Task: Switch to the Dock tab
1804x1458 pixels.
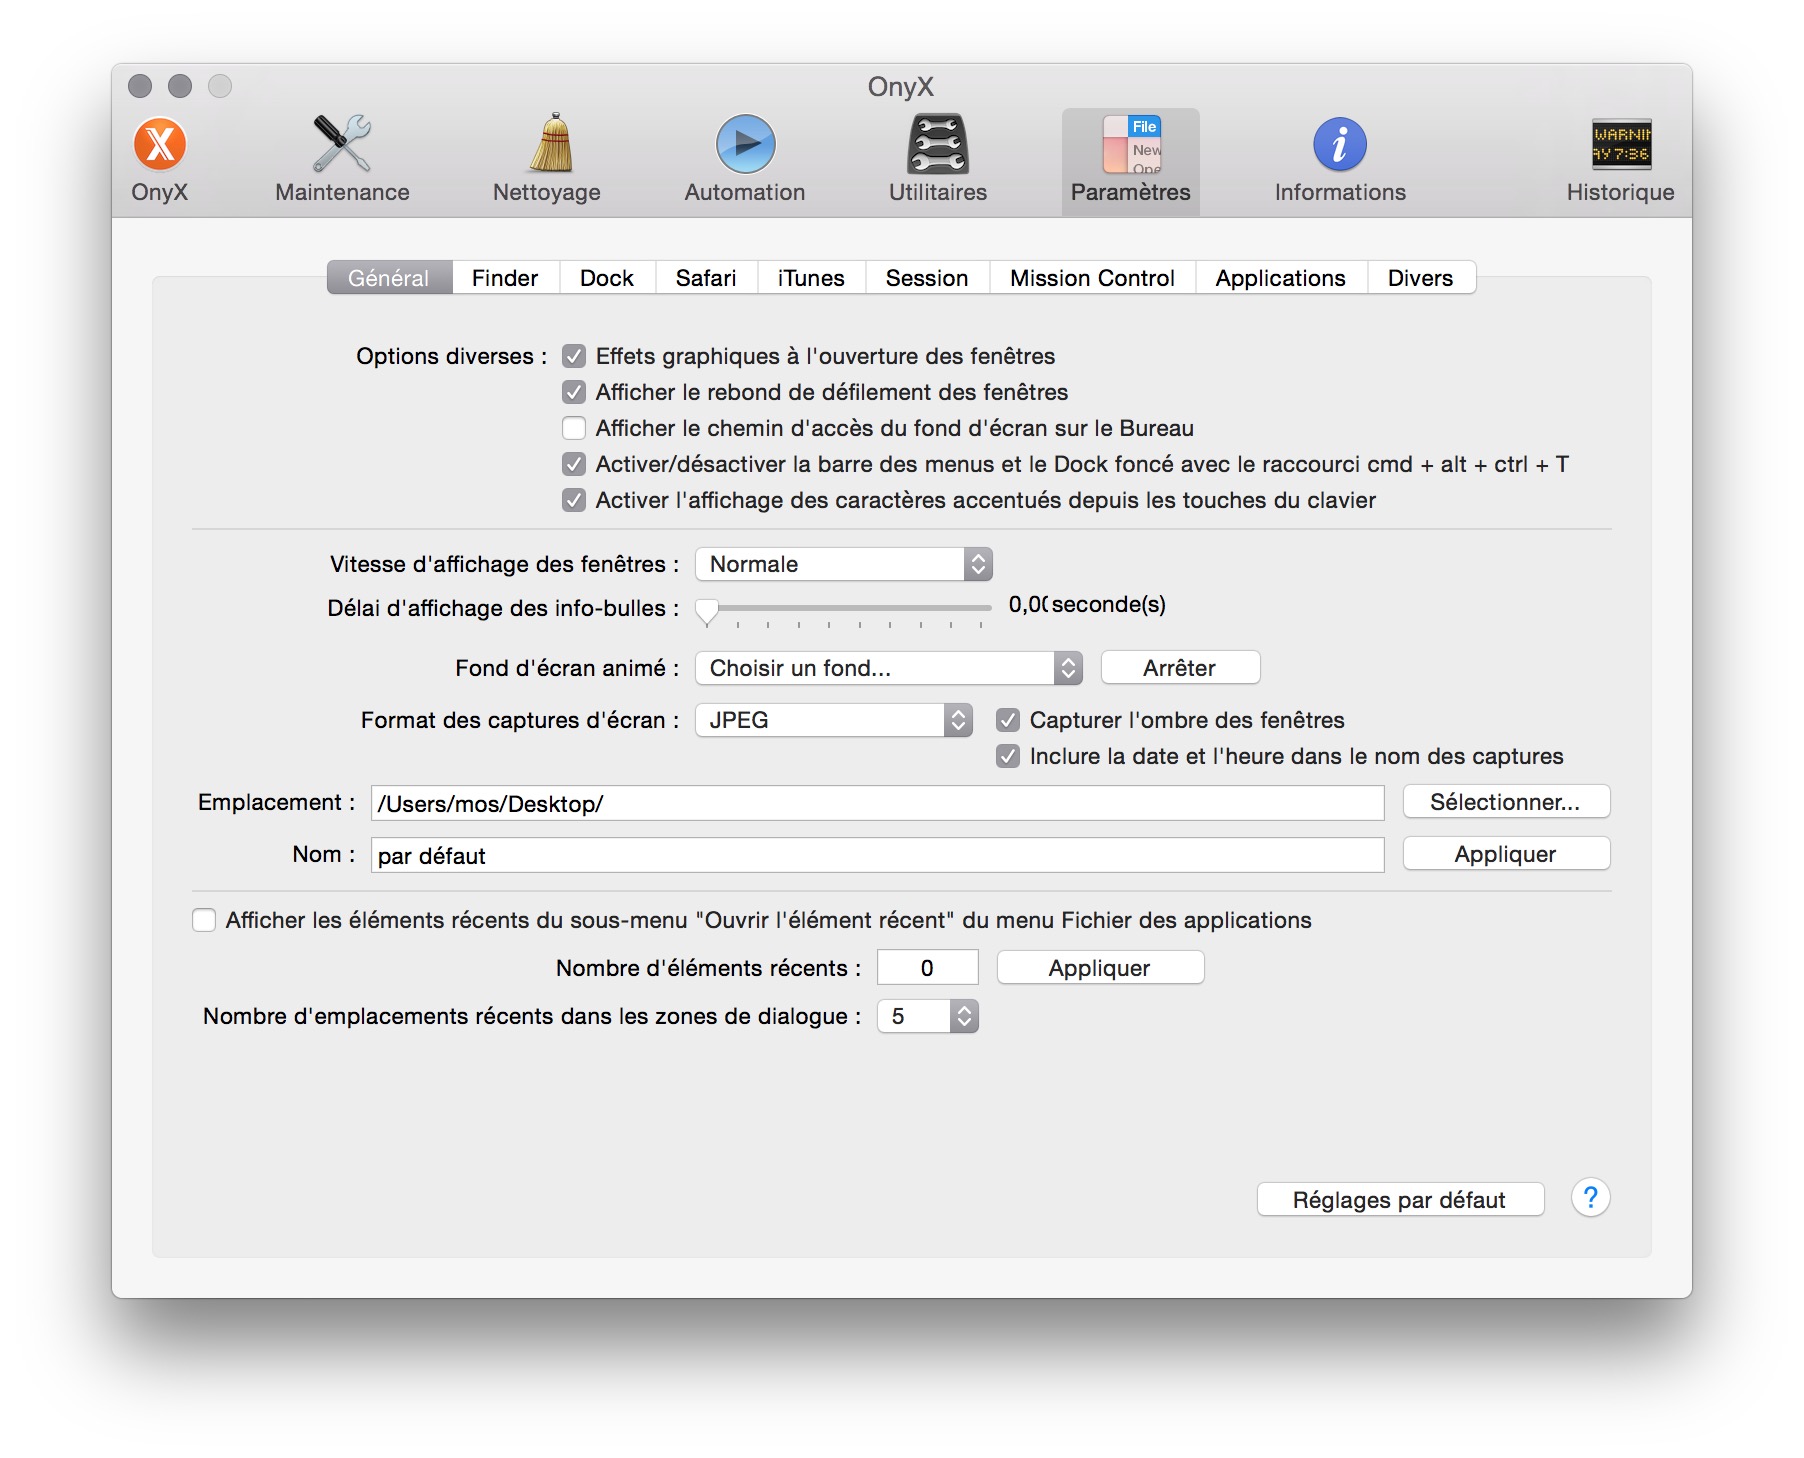Action: coord(607,278)
